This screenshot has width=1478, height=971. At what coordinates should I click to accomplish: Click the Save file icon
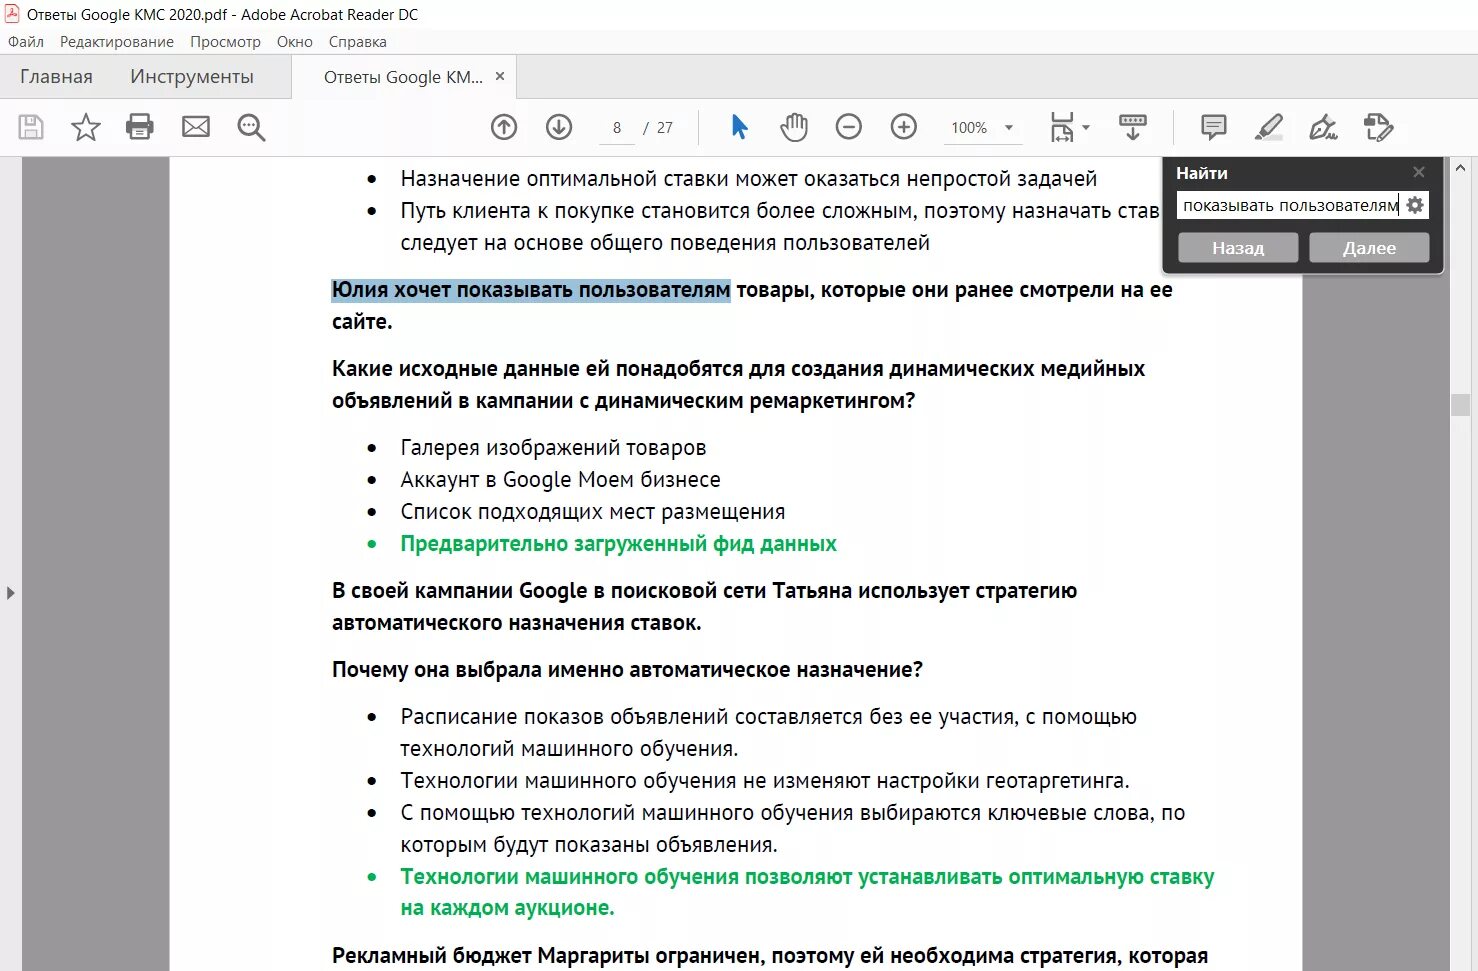coord(31,127)
